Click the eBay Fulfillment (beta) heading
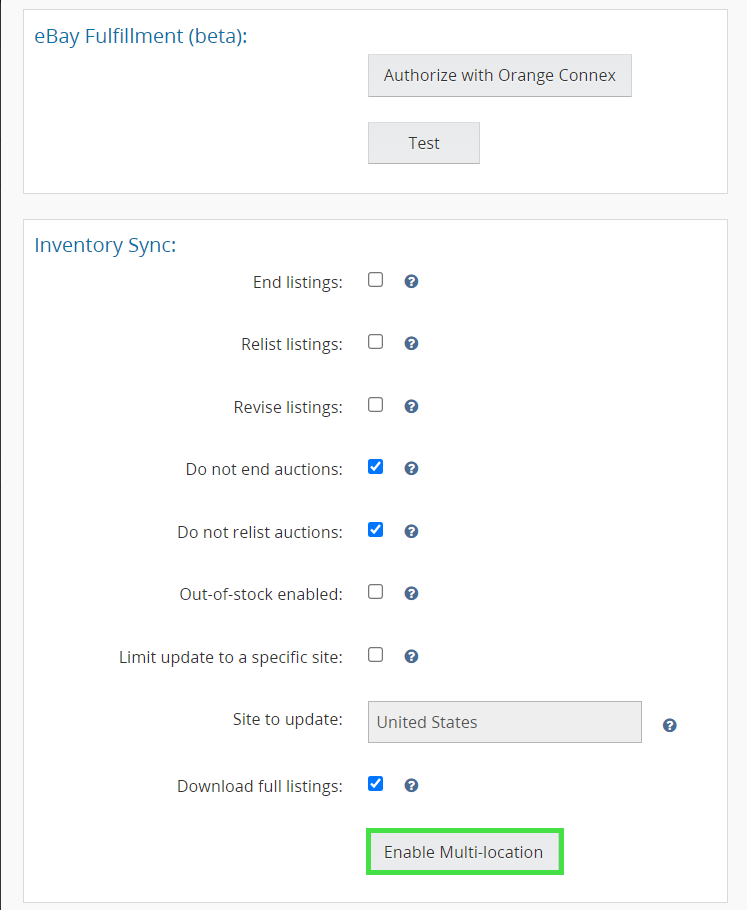Viewport: 747px width, 910px height. 141,36
